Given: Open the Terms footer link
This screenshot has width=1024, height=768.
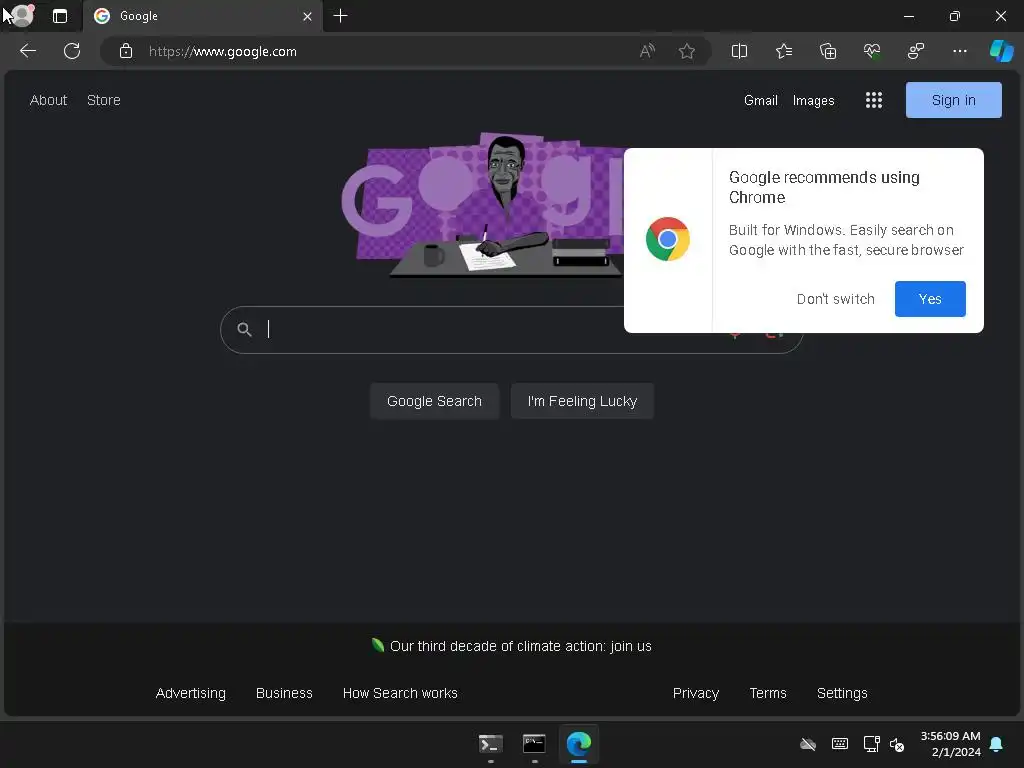Looking at the screenshot, I should click(768, 693).
